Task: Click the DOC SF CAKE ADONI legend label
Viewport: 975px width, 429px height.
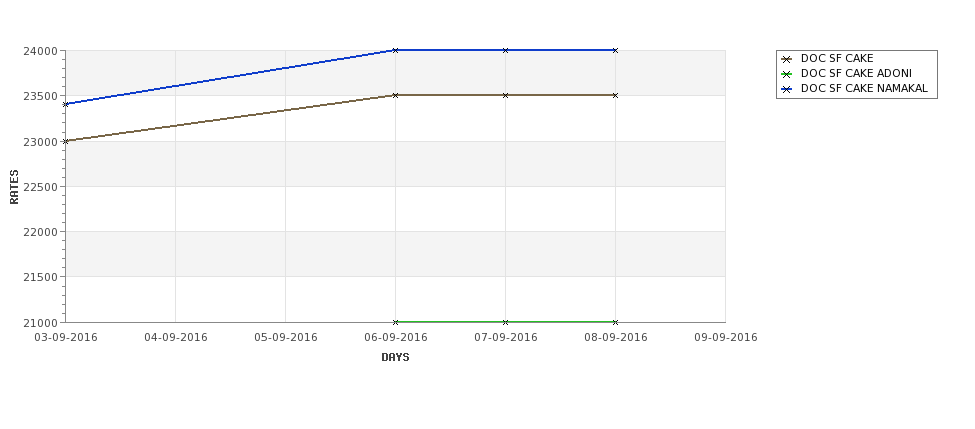Action: [x=856, y=74]
